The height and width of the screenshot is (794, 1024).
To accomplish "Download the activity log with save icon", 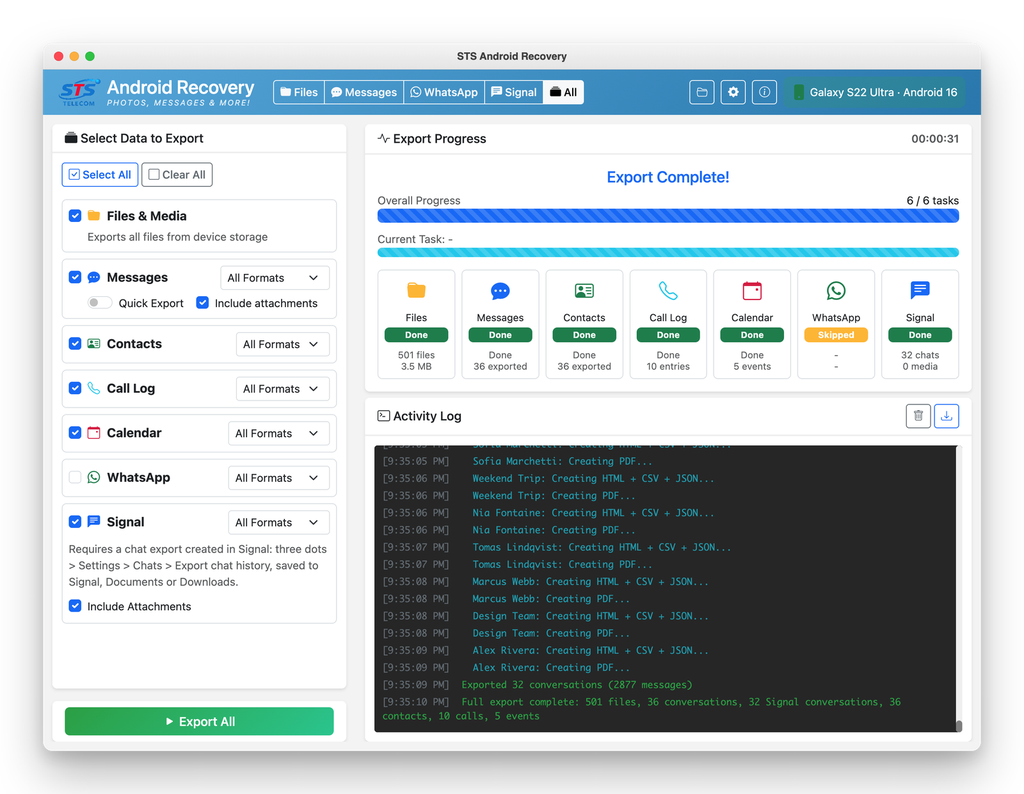I will [946, 416].
